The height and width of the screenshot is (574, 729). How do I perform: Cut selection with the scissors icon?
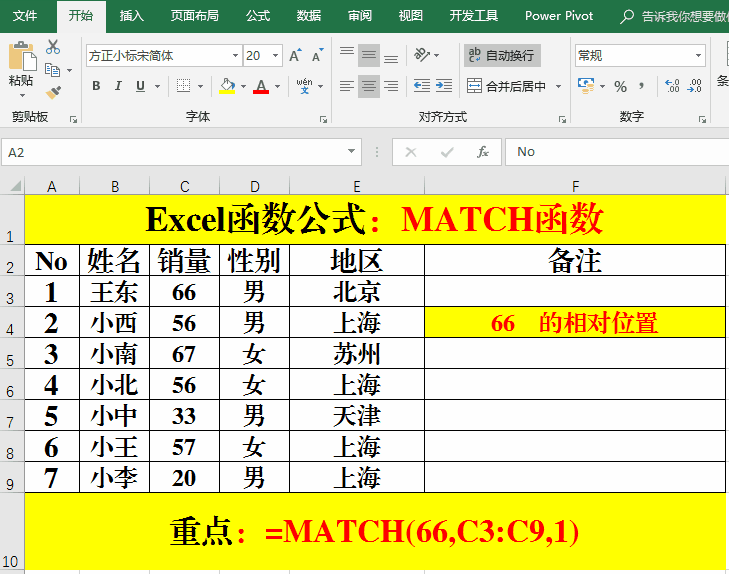click(53, 47)
